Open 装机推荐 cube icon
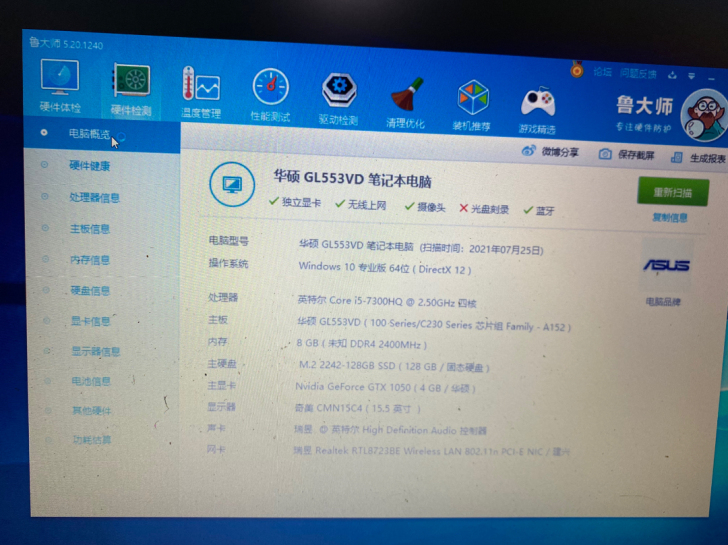This screenshot has width=728, height=545. 472,98
